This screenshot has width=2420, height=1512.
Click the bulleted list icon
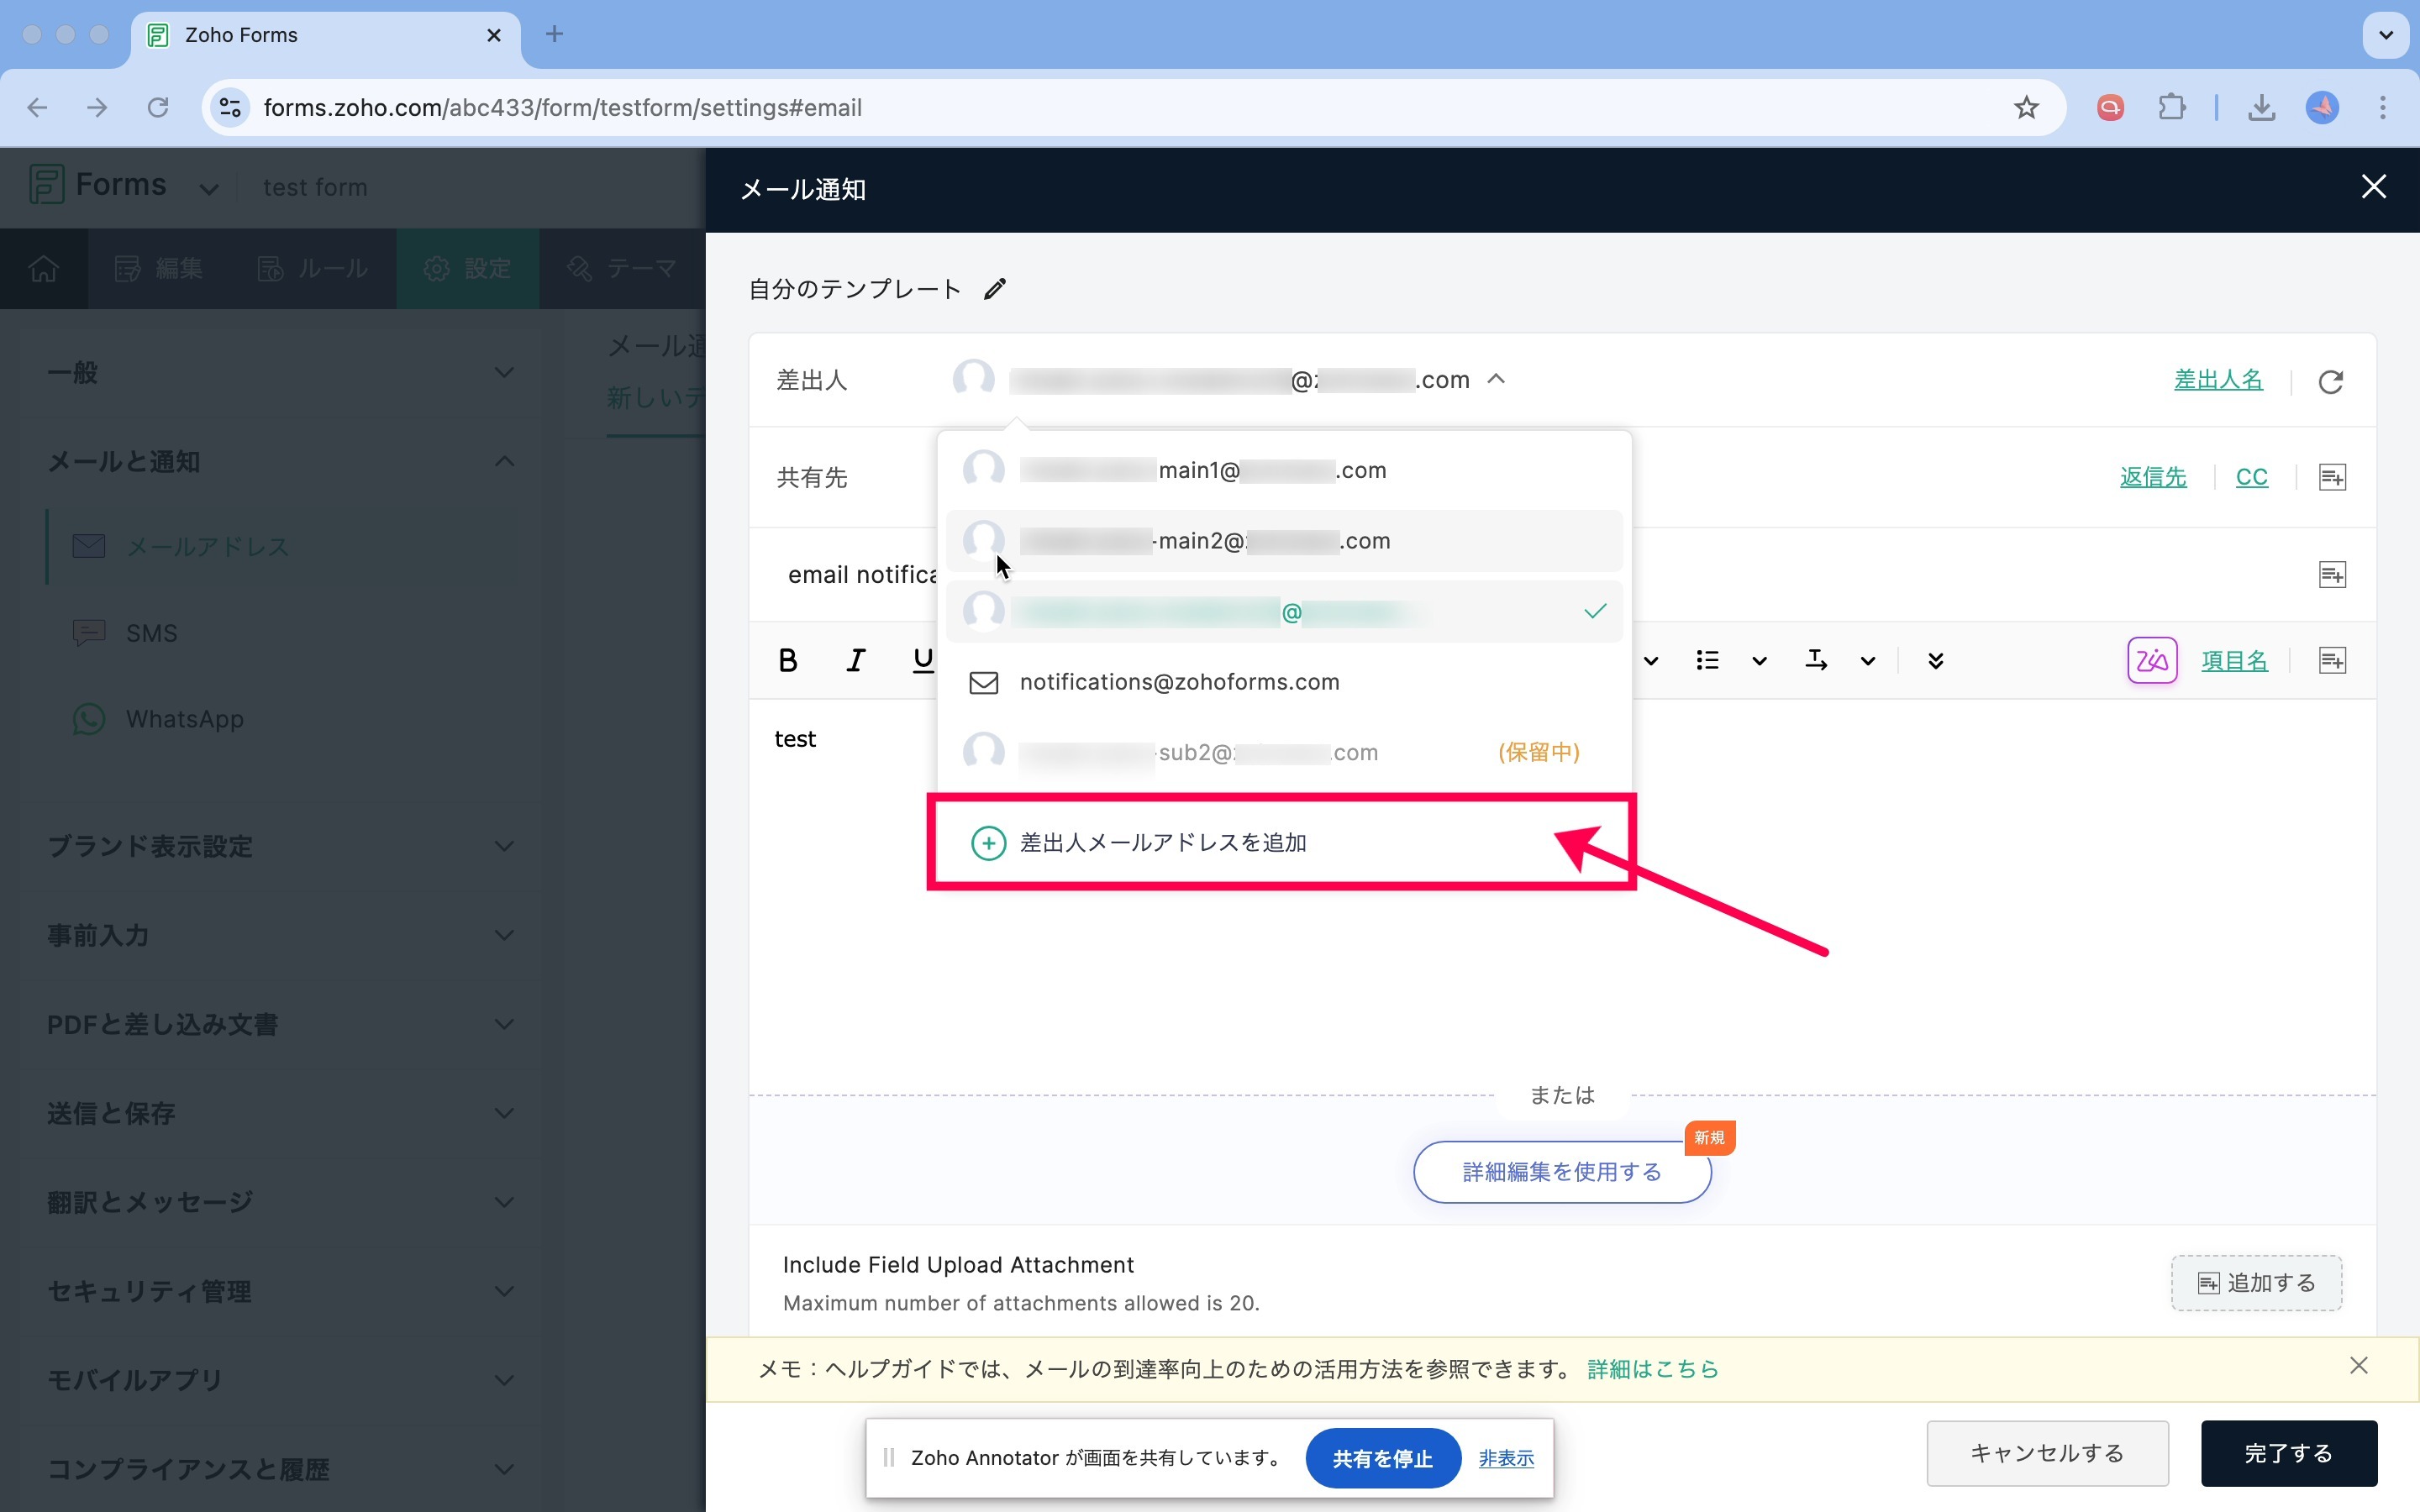click(x=1707, y=660)
